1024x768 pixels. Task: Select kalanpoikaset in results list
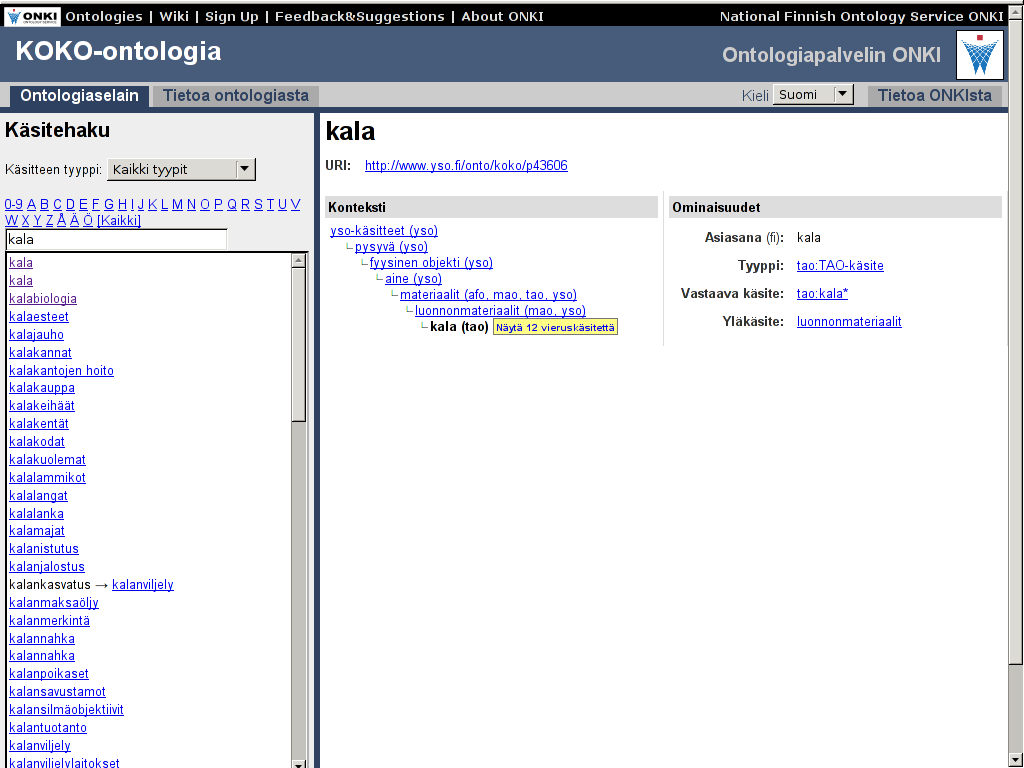pyautogui.click(x=49, y=673)
